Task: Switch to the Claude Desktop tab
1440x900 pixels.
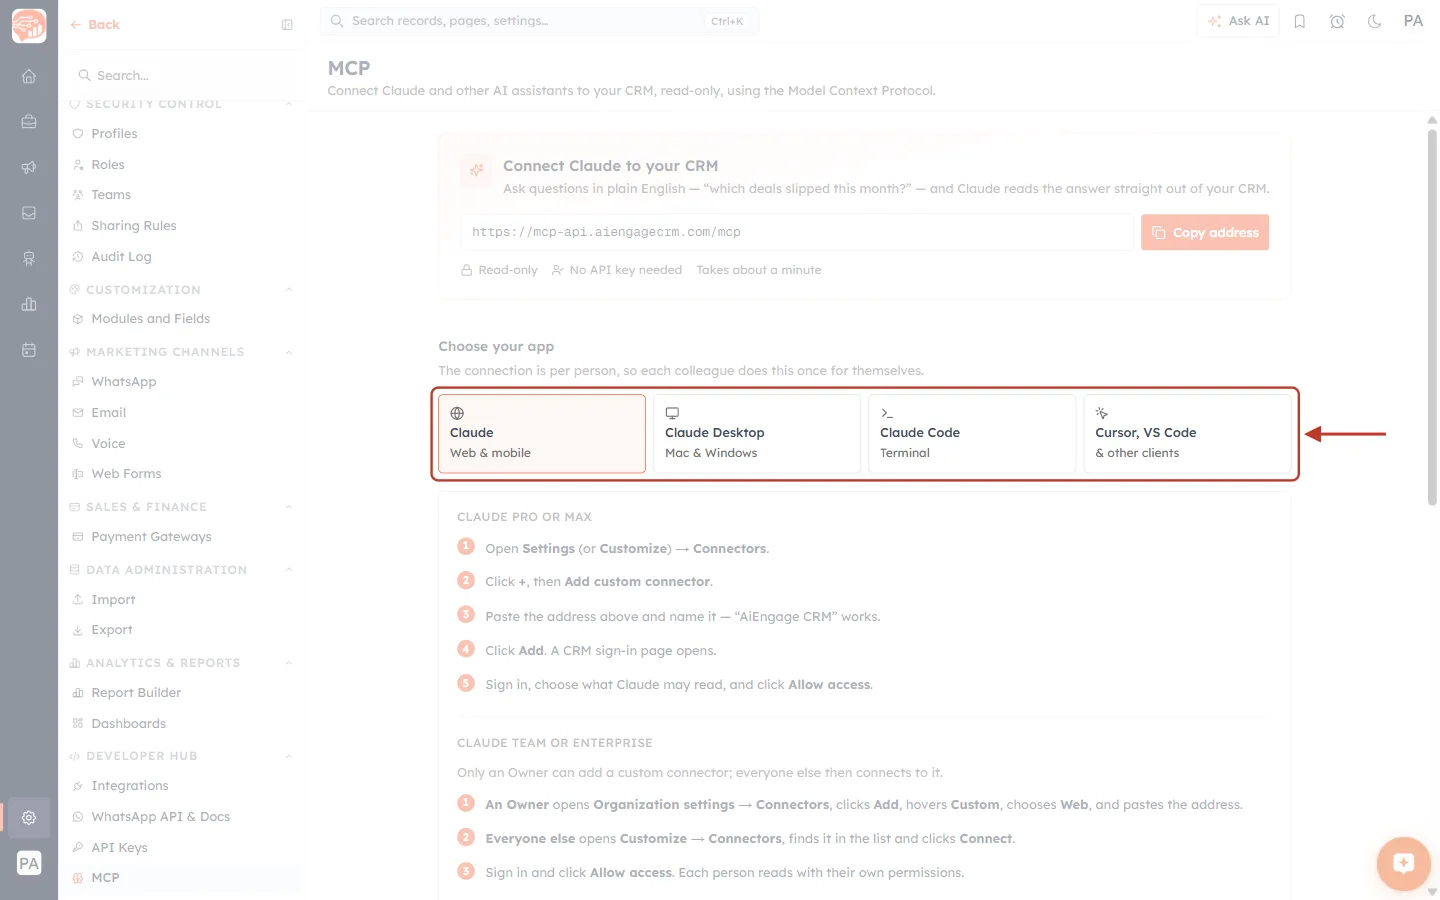Action: (x=757, y=433)
